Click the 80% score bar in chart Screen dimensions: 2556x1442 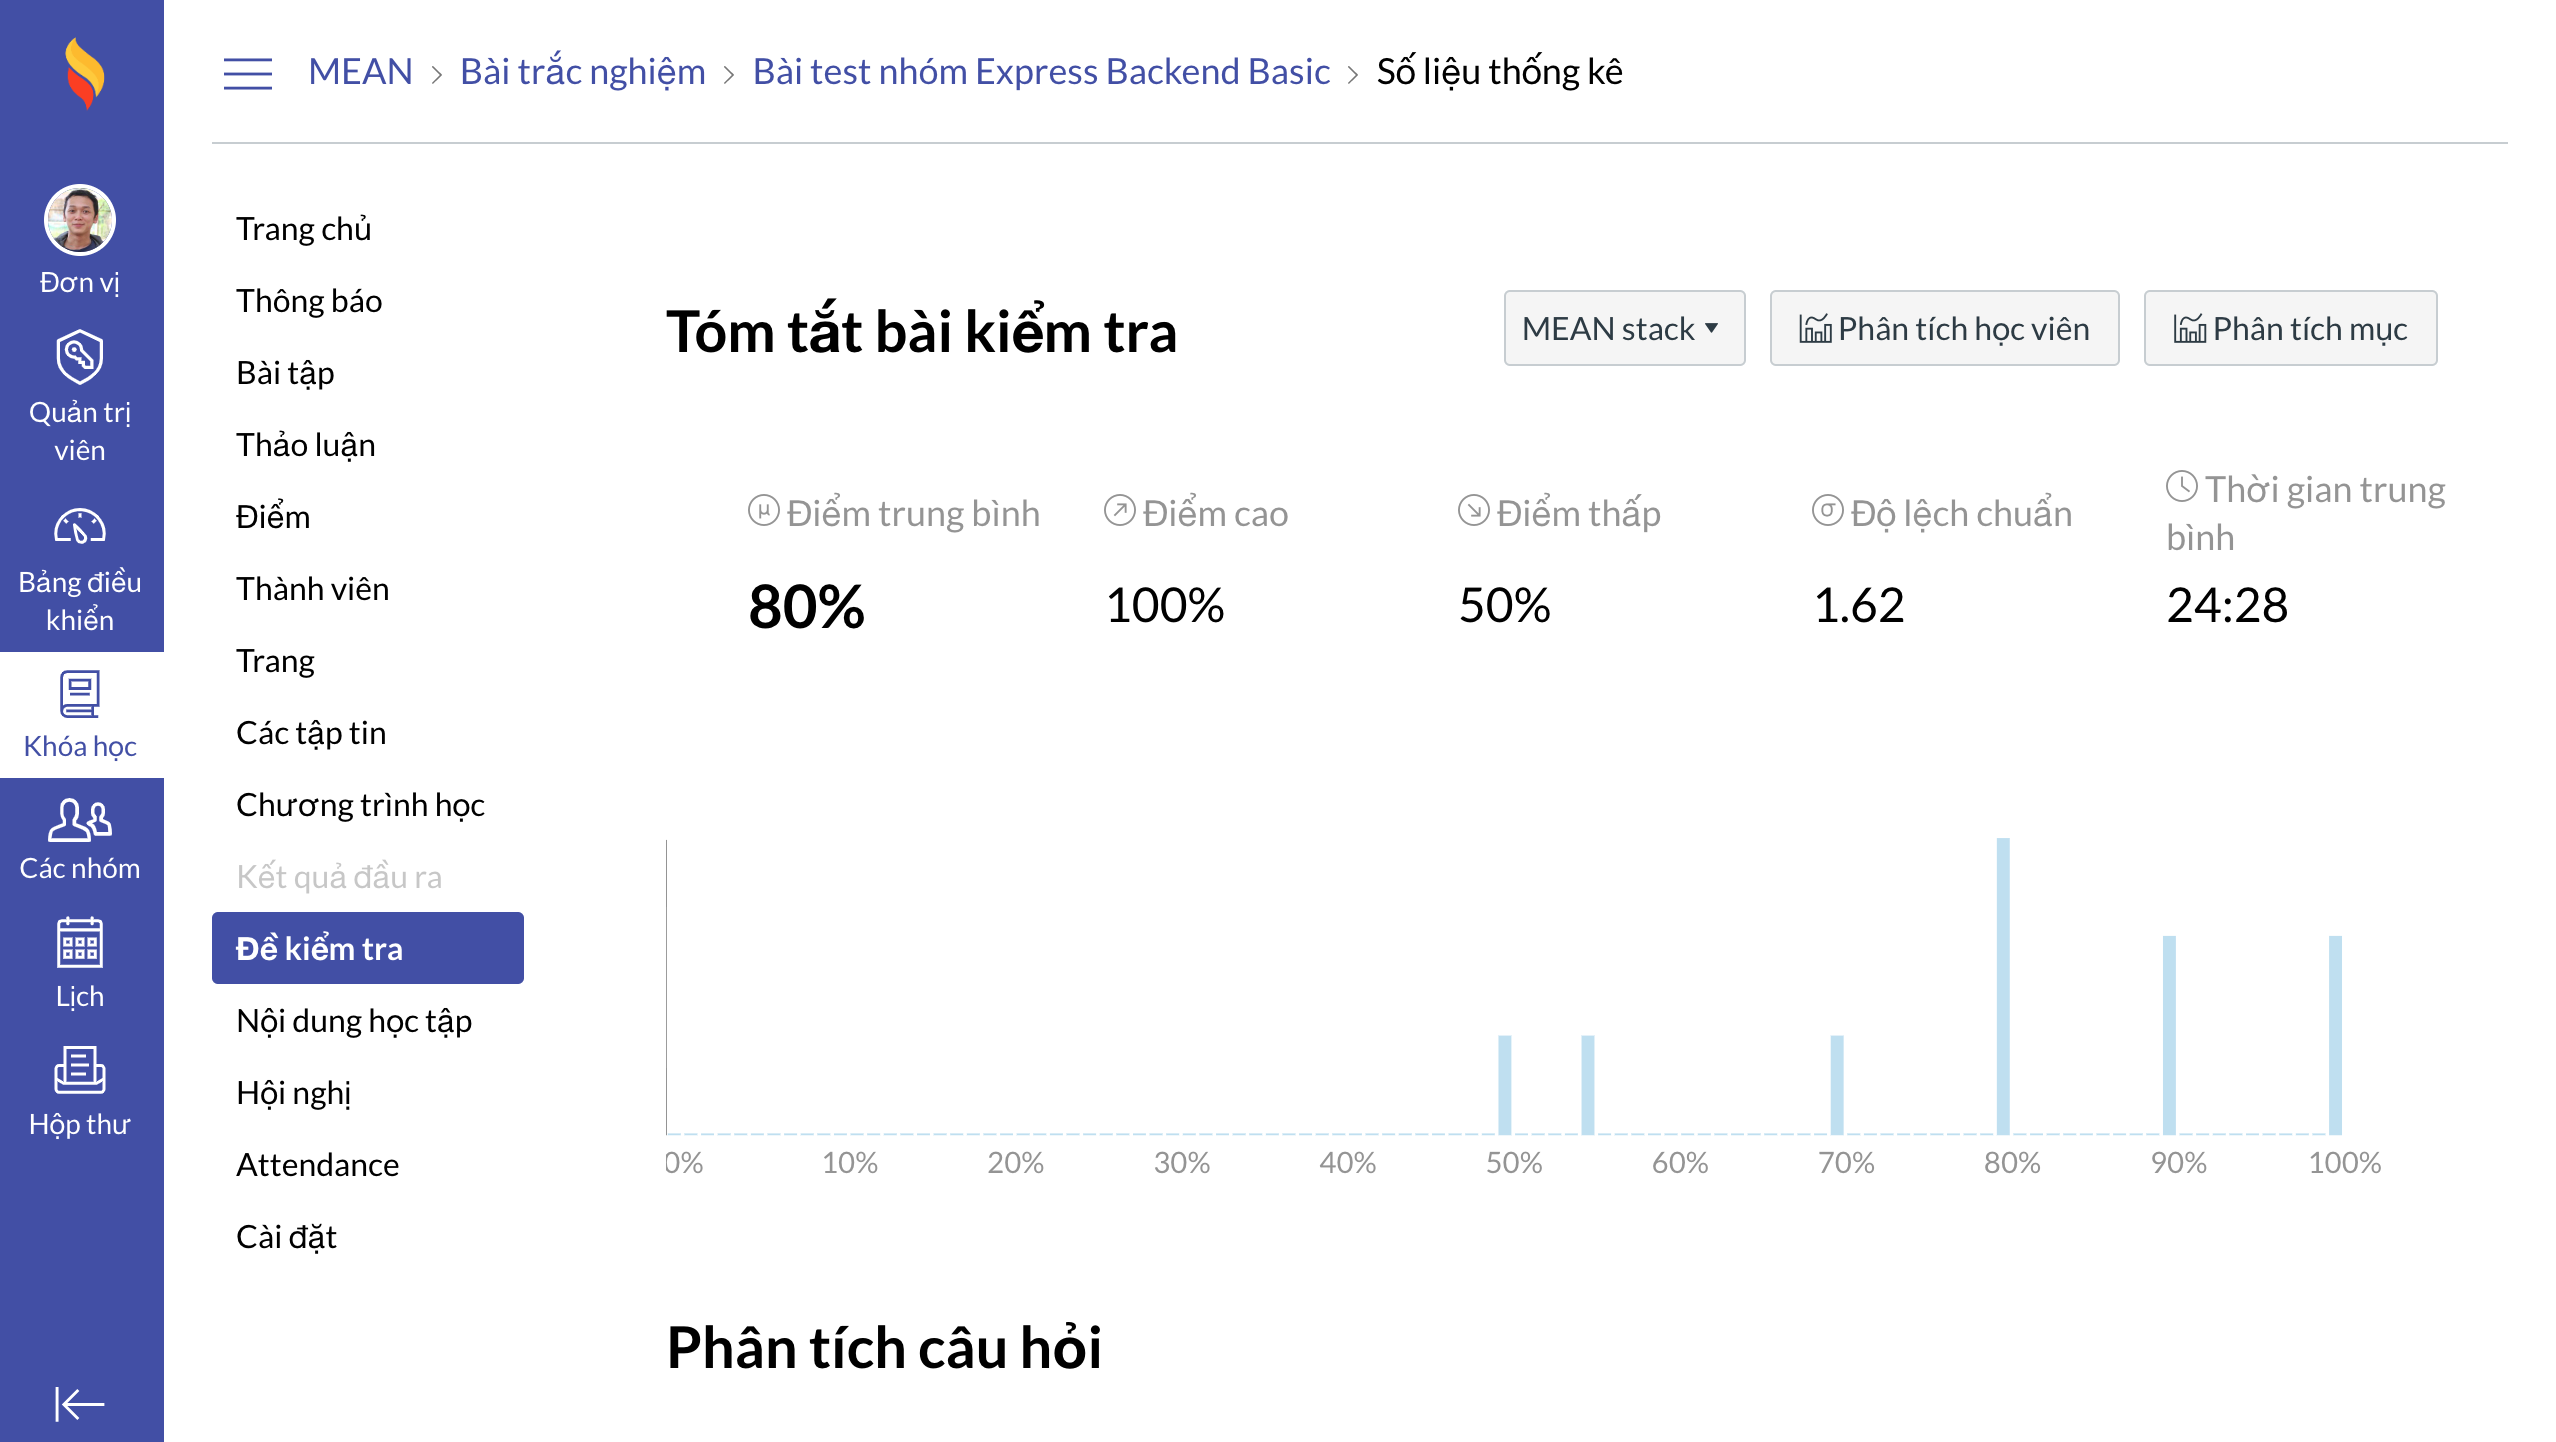[x=2002, y=985]
